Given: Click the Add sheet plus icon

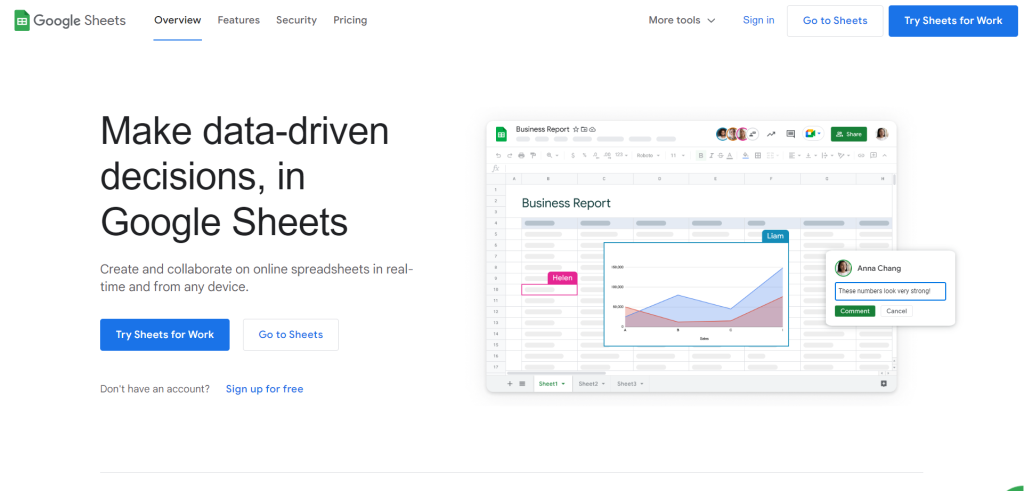Looking at the screenshot, I should (510, 384).
